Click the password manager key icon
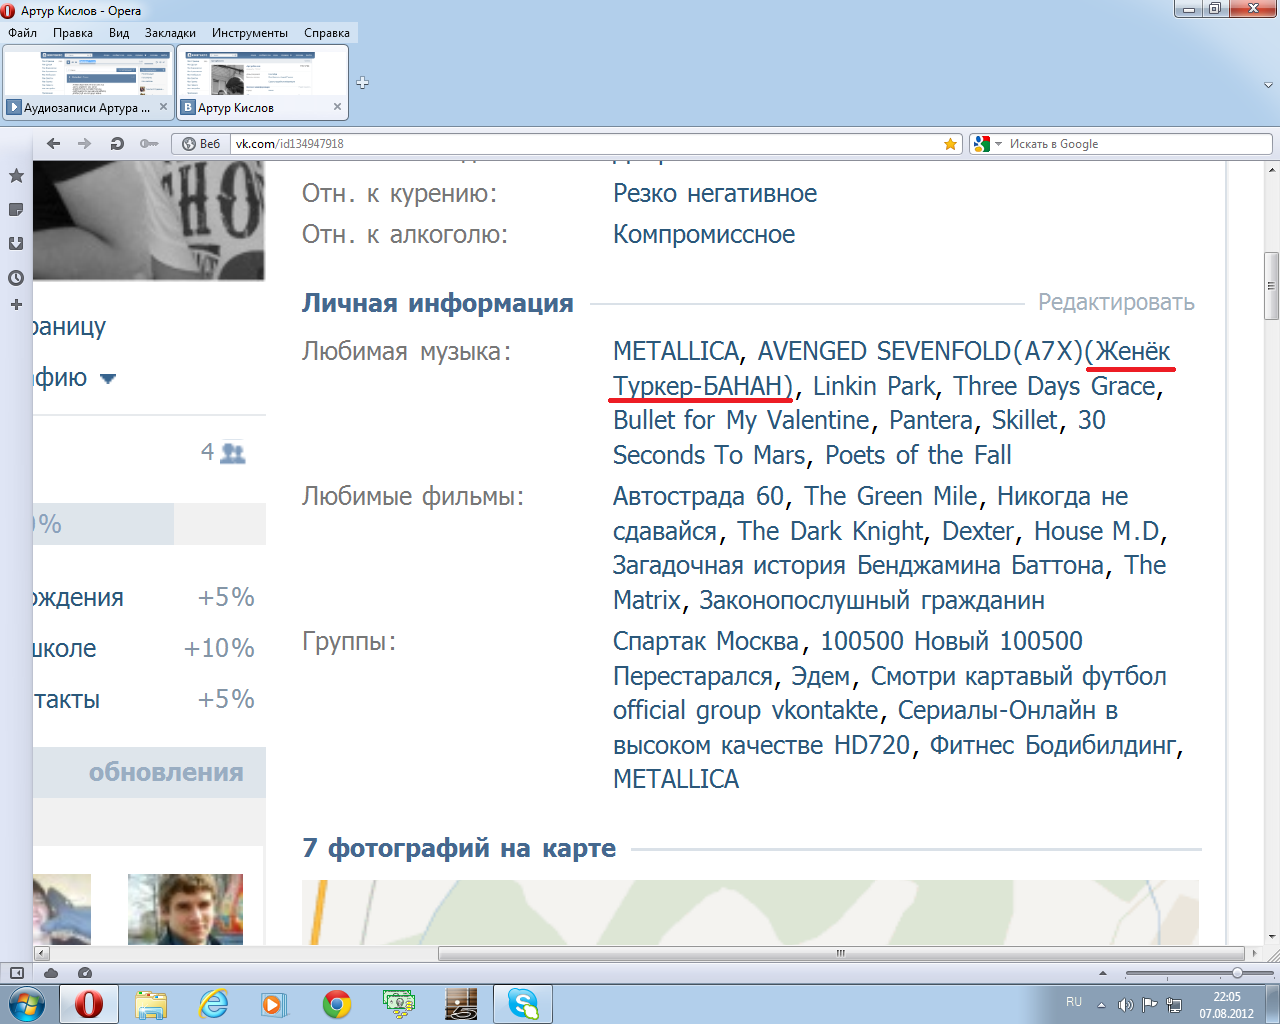This screenshot has width=1280, height=1024. [149, 144]
